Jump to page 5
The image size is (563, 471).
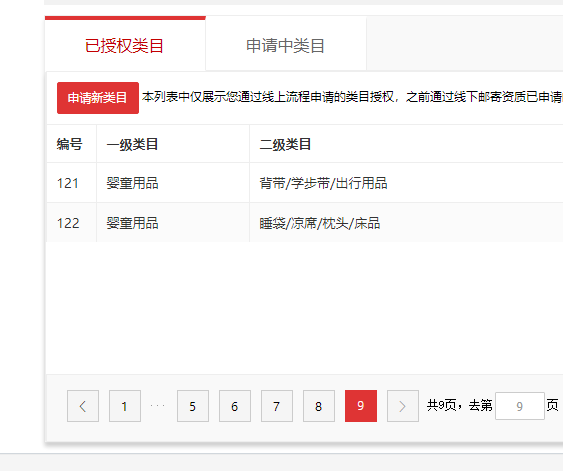pos(193,406)
